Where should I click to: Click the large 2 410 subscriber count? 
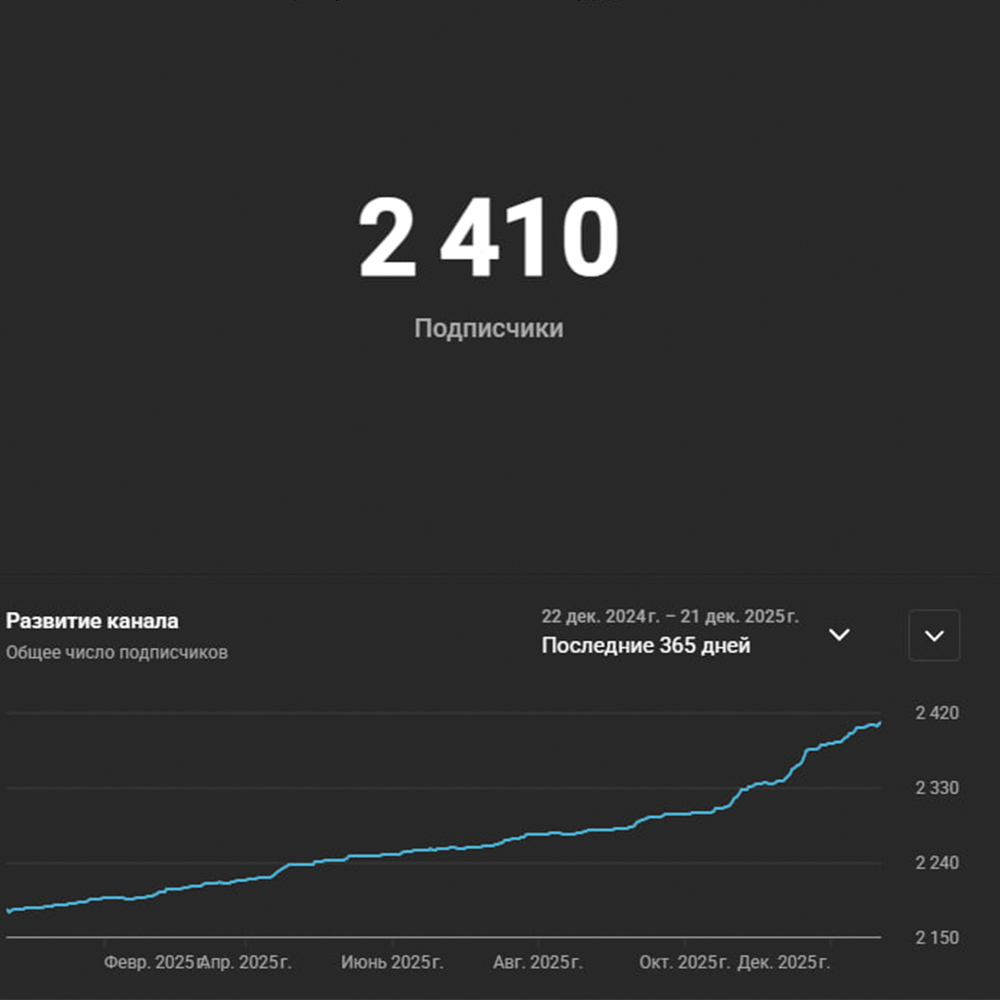click(x=488, y=239)
